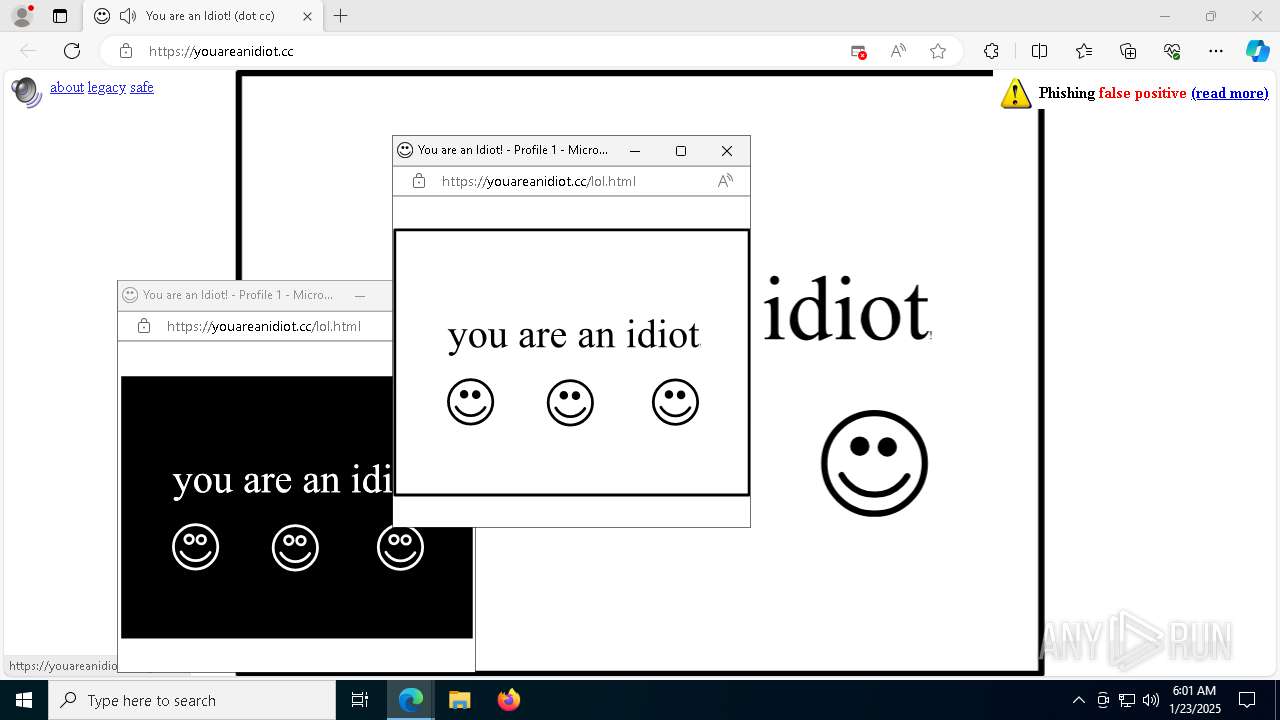Close the front 'You are an Idiot!' popup
1280x720 pixels.
727,151
